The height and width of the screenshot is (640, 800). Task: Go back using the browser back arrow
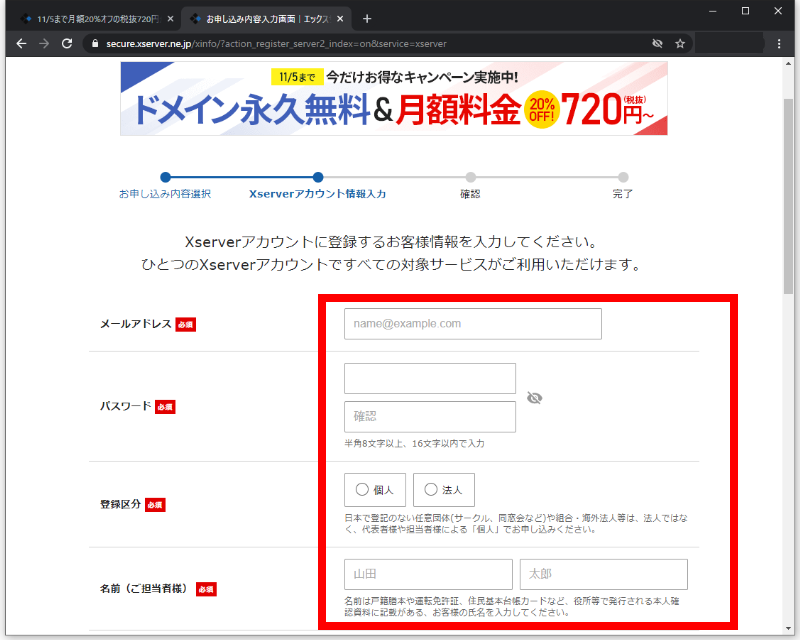21,44
